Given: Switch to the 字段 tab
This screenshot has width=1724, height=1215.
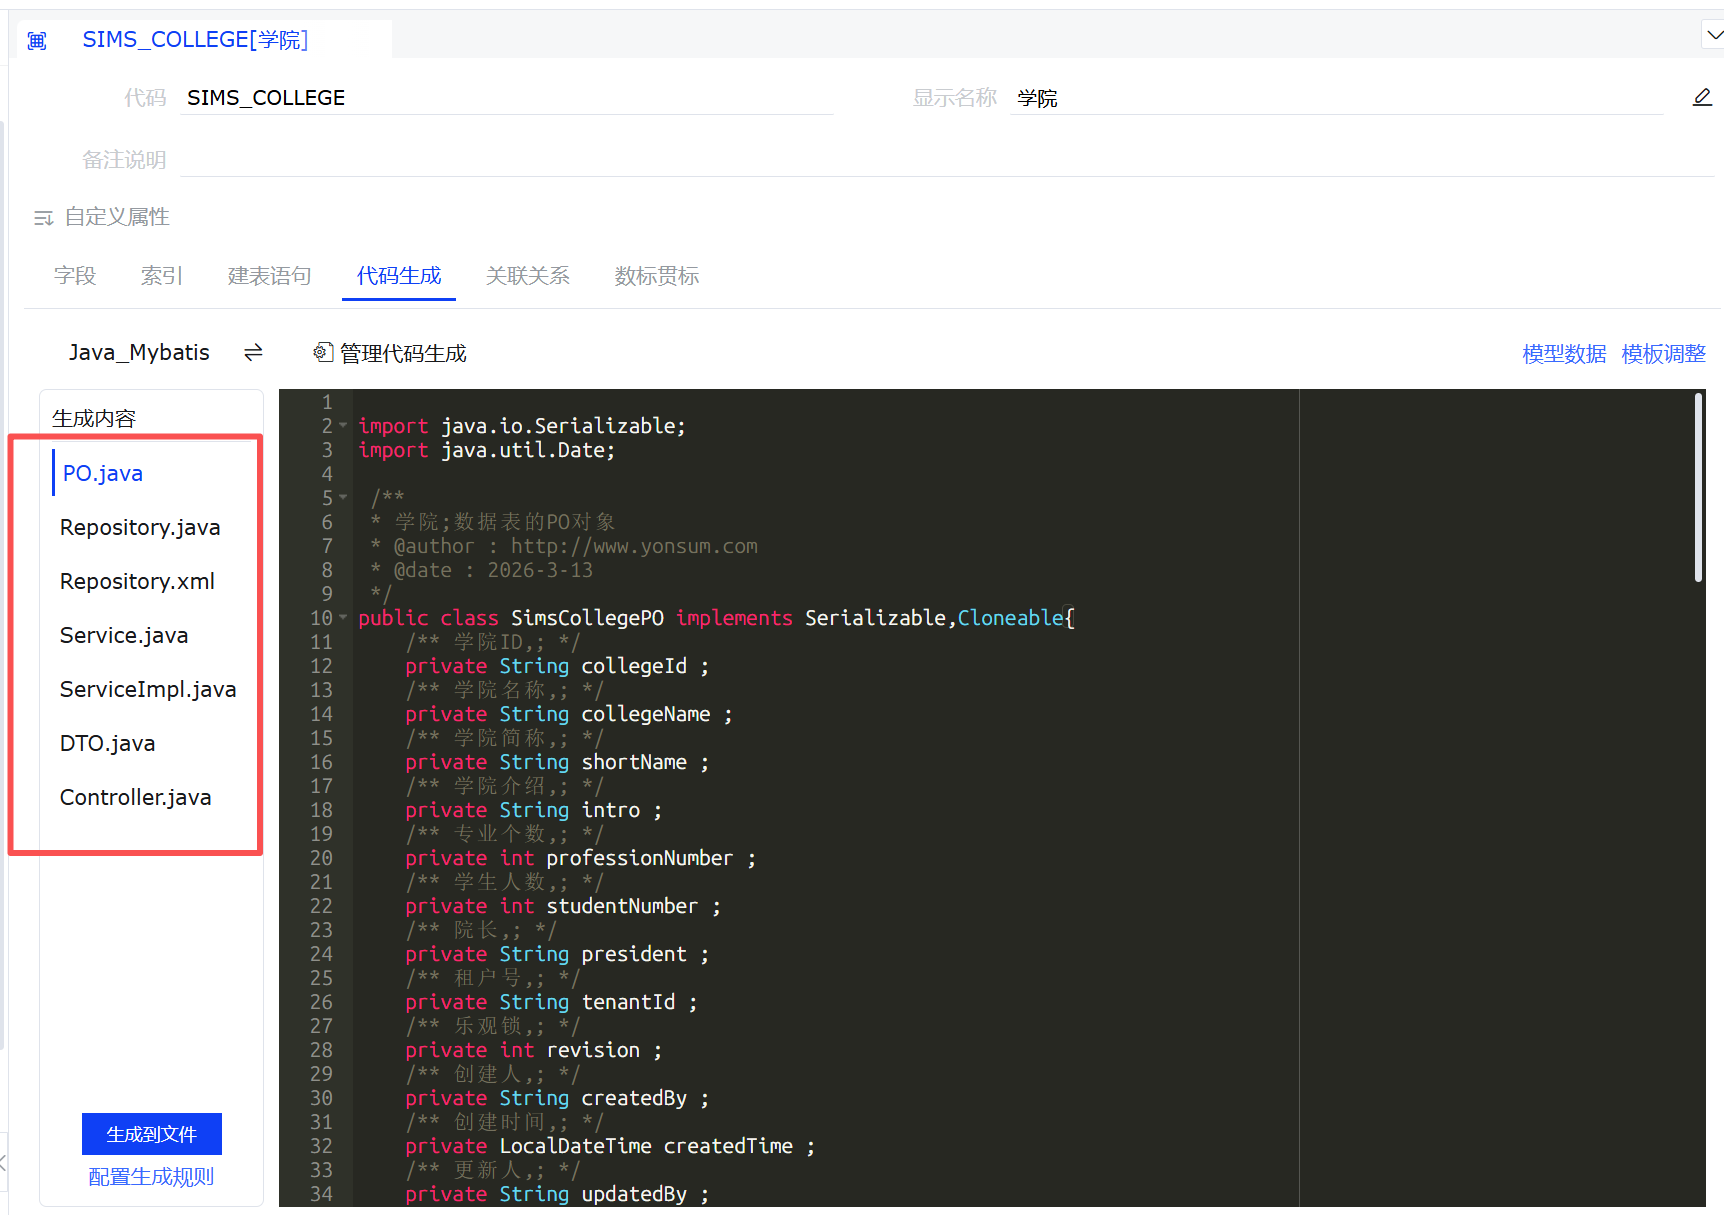Looking at the screenshot, I should [75, 276].
